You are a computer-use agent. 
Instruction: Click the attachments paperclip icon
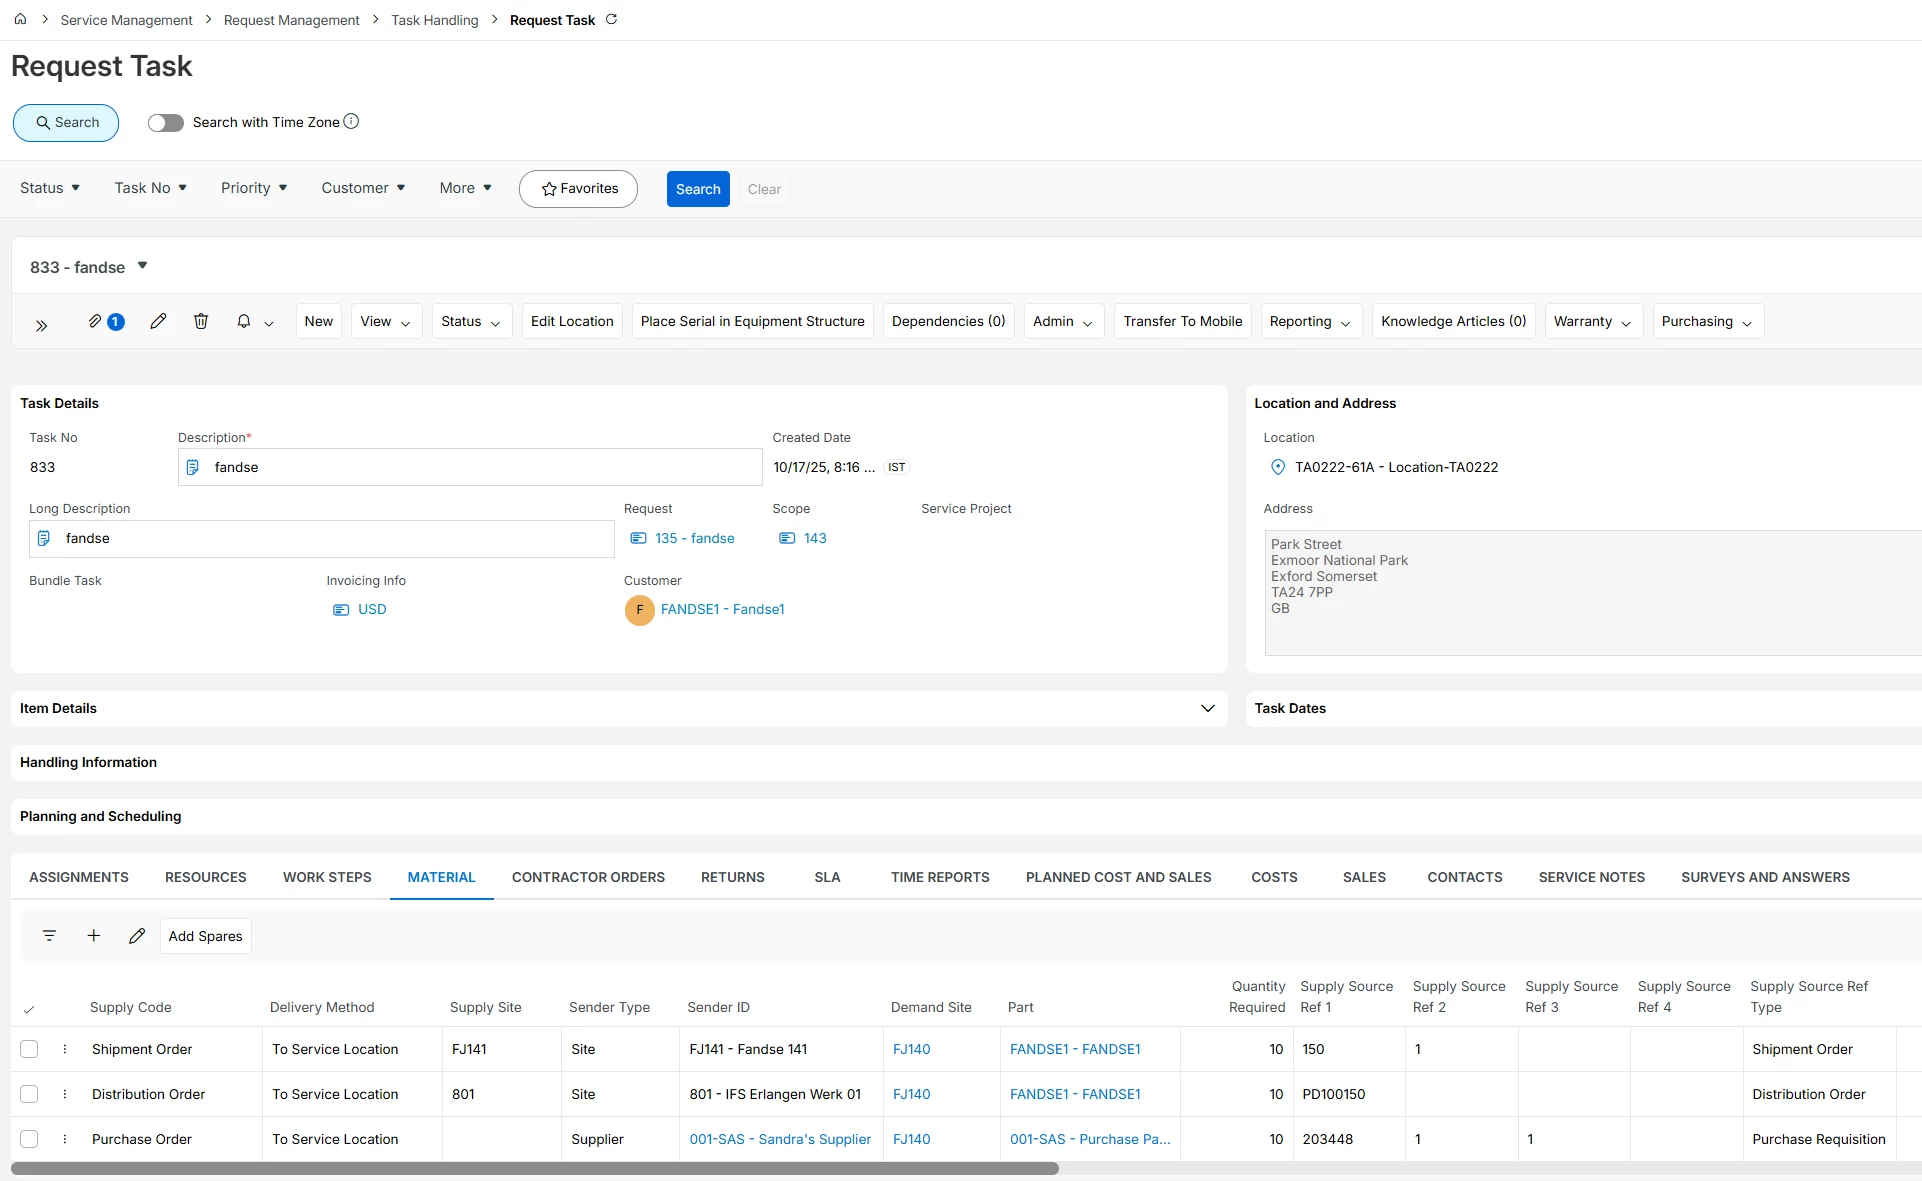point(95,321)
